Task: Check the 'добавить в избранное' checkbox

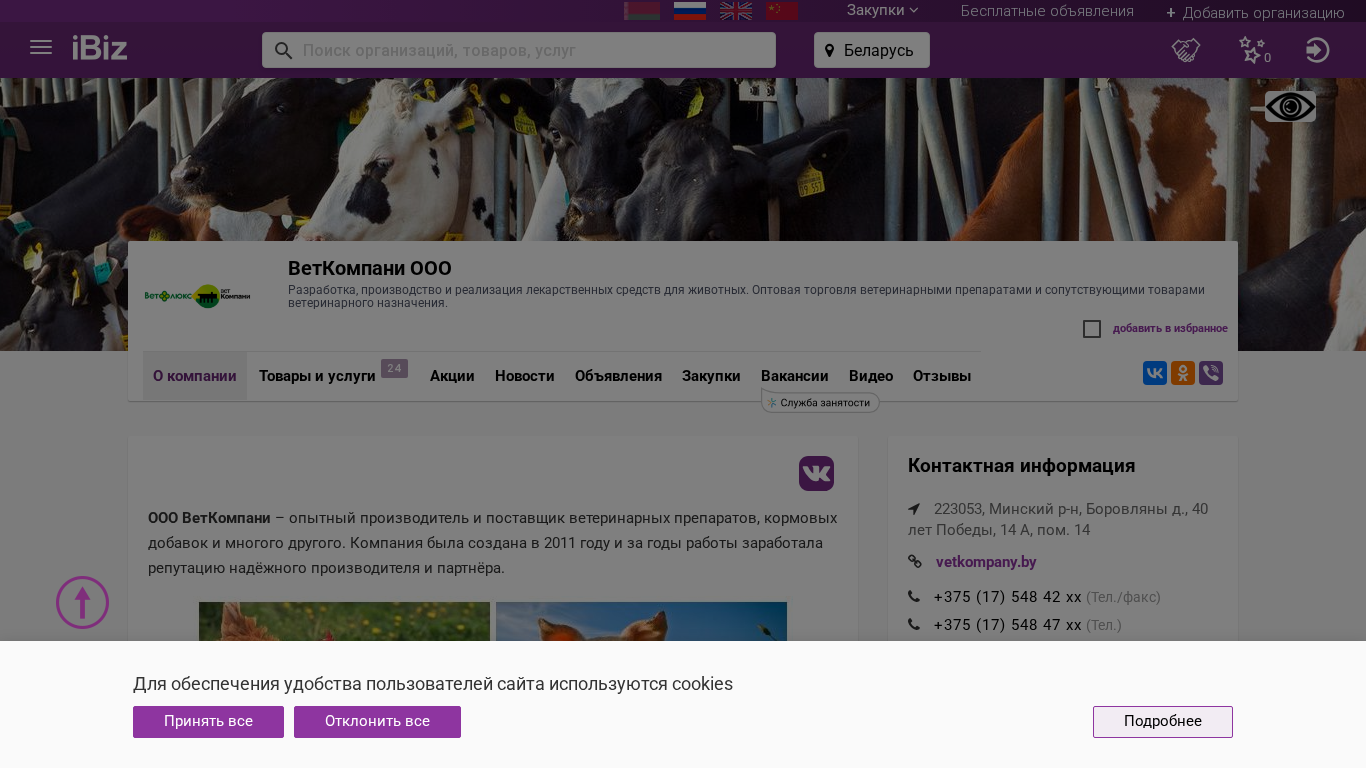Action: tap(1092, 329)
